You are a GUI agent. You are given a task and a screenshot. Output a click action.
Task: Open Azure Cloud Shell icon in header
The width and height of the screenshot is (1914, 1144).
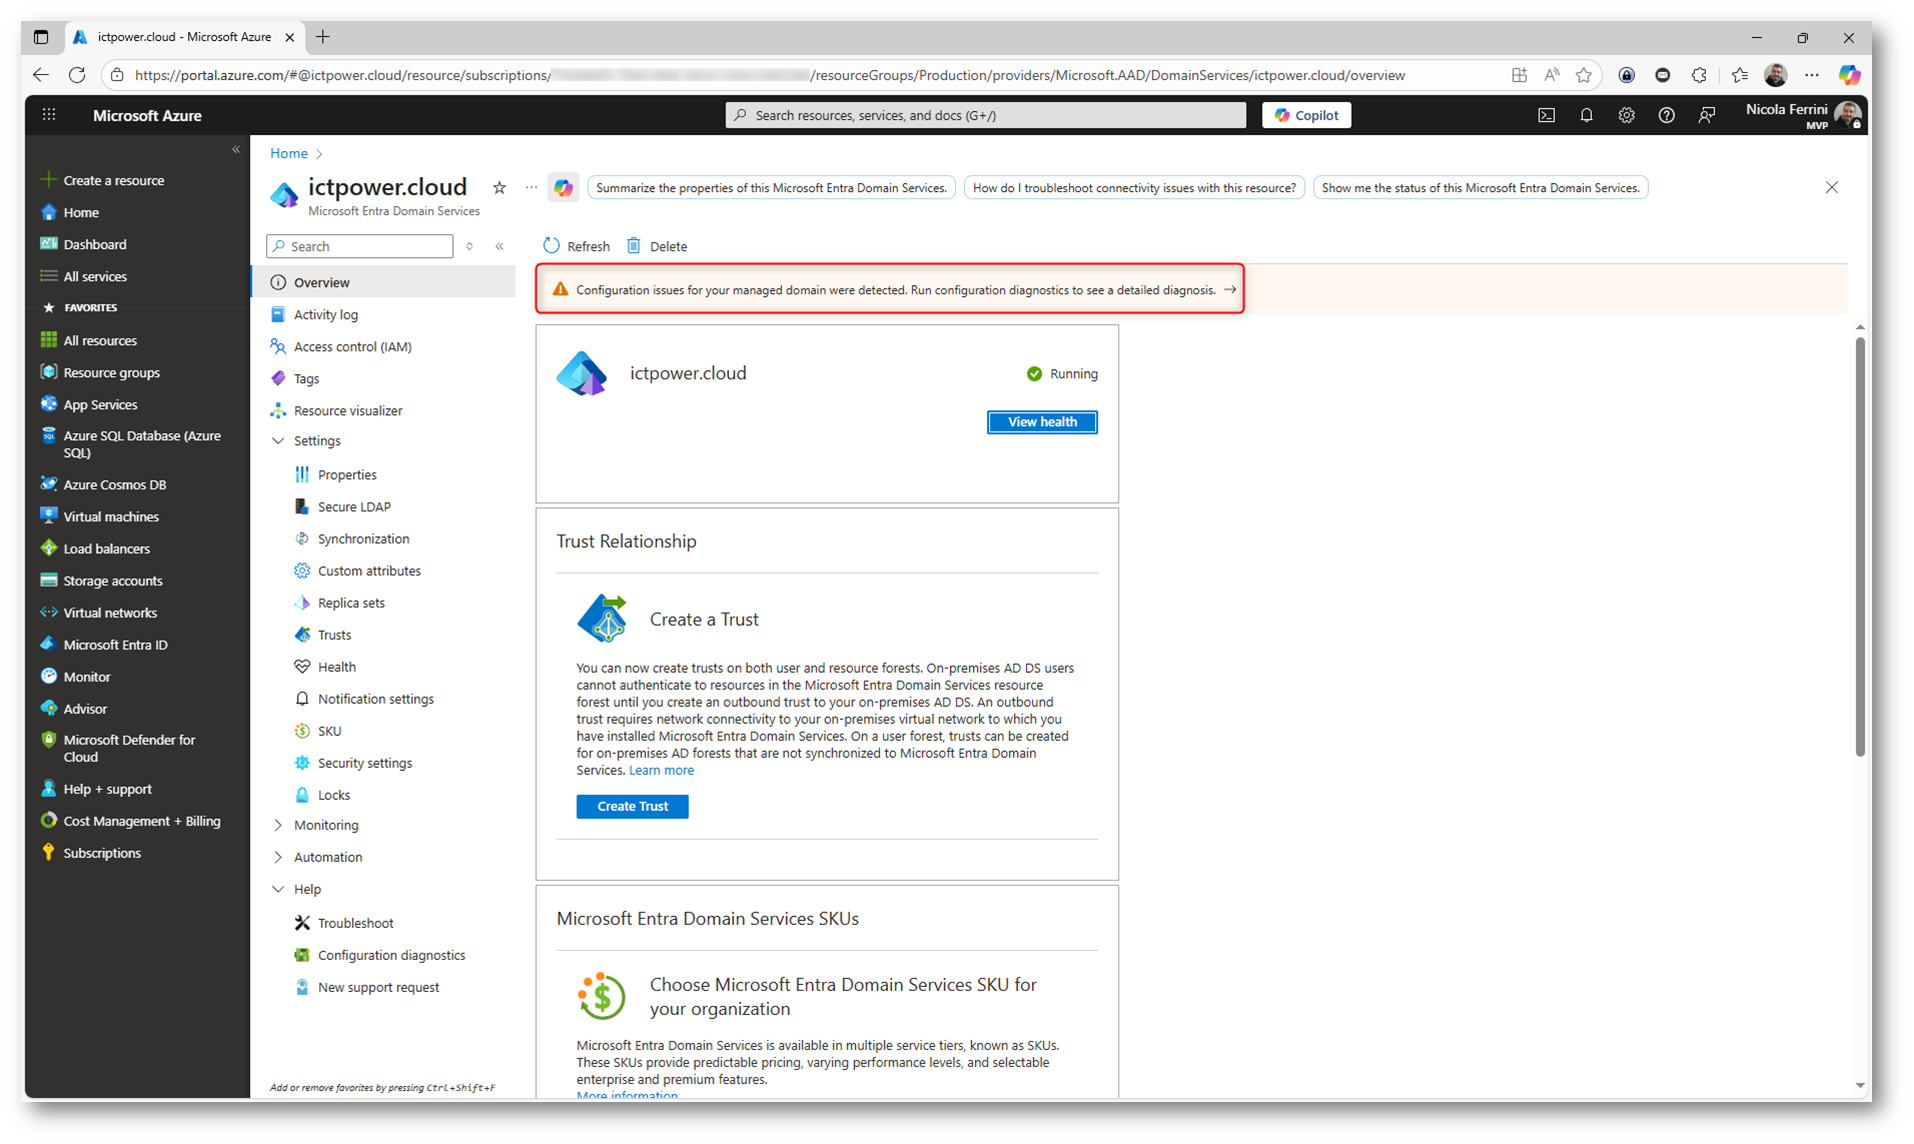[x=1546, y=115]
